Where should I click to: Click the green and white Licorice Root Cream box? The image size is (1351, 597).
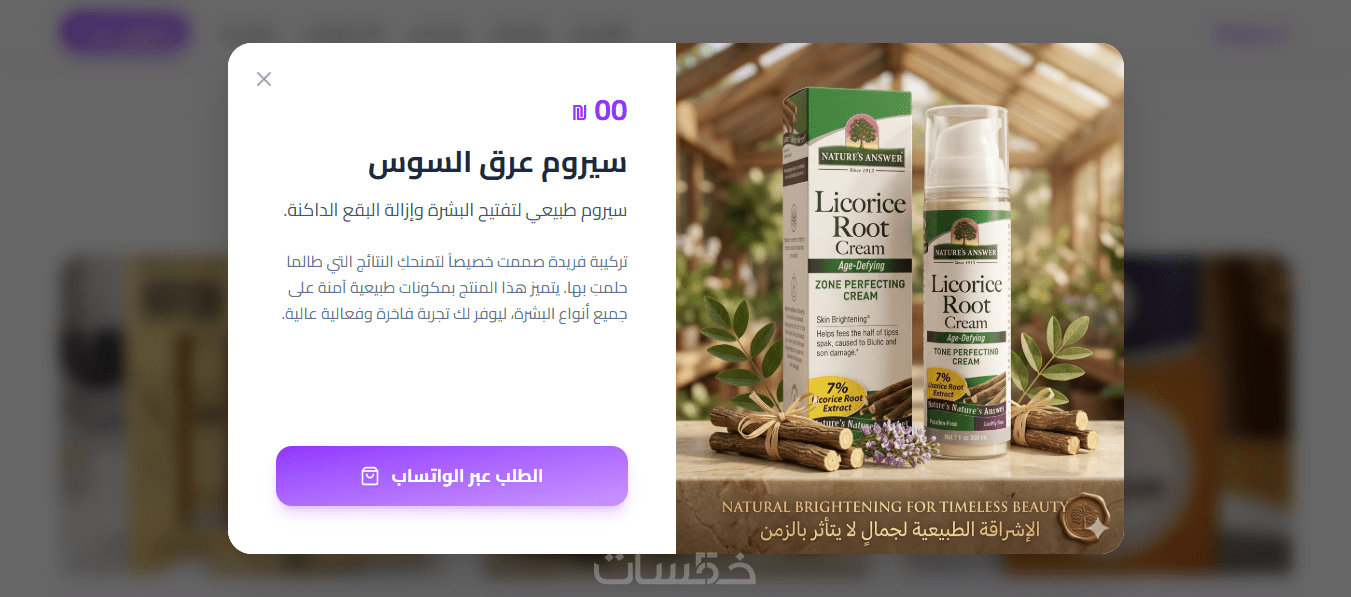click(849, 262)
